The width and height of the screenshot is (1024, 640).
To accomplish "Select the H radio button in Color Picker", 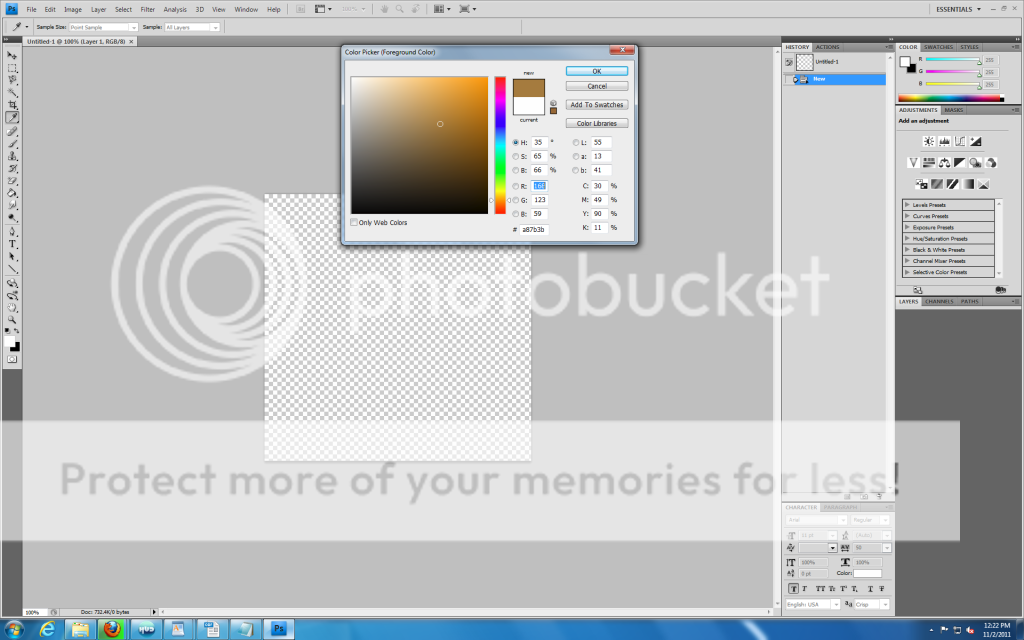I will tap(514, 143).
